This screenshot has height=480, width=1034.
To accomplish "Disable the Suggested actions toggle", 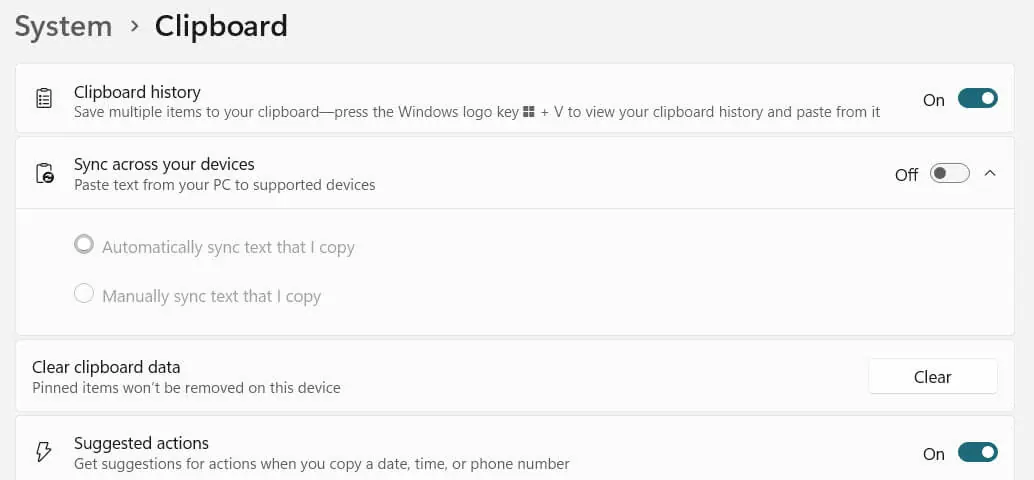I will click(x=977, y=453).
